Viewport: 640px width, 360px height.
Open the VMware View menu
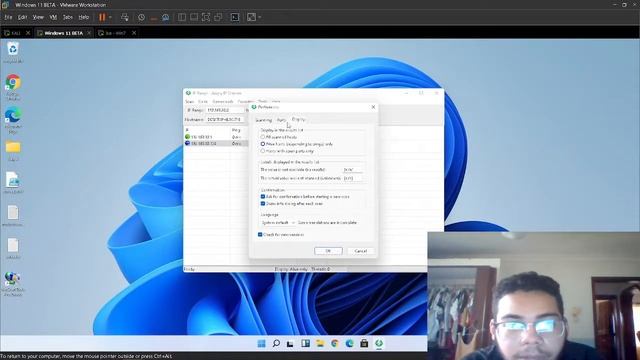point(38,17)
